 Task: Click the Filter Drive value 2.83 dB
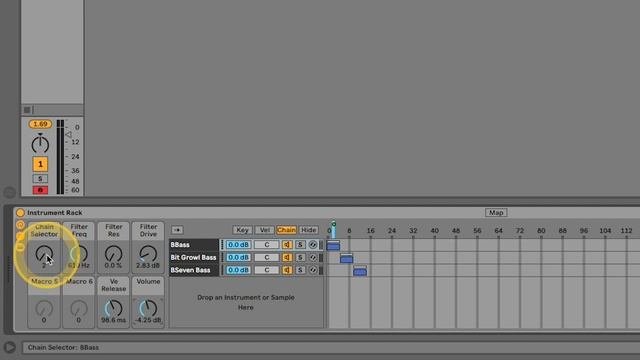coord(148,265)
